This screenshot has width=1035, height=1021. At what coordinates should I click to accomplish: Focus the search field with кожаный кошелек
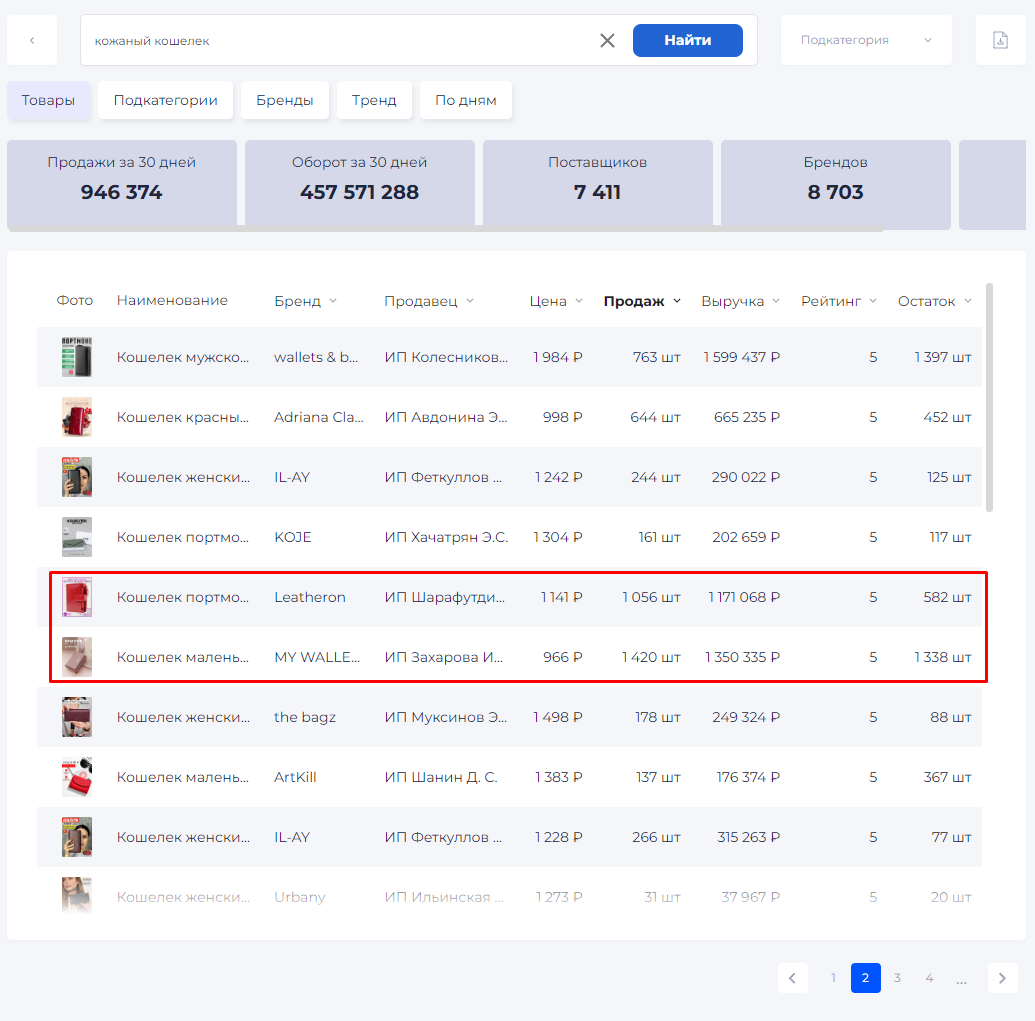(x=340, y=41)
